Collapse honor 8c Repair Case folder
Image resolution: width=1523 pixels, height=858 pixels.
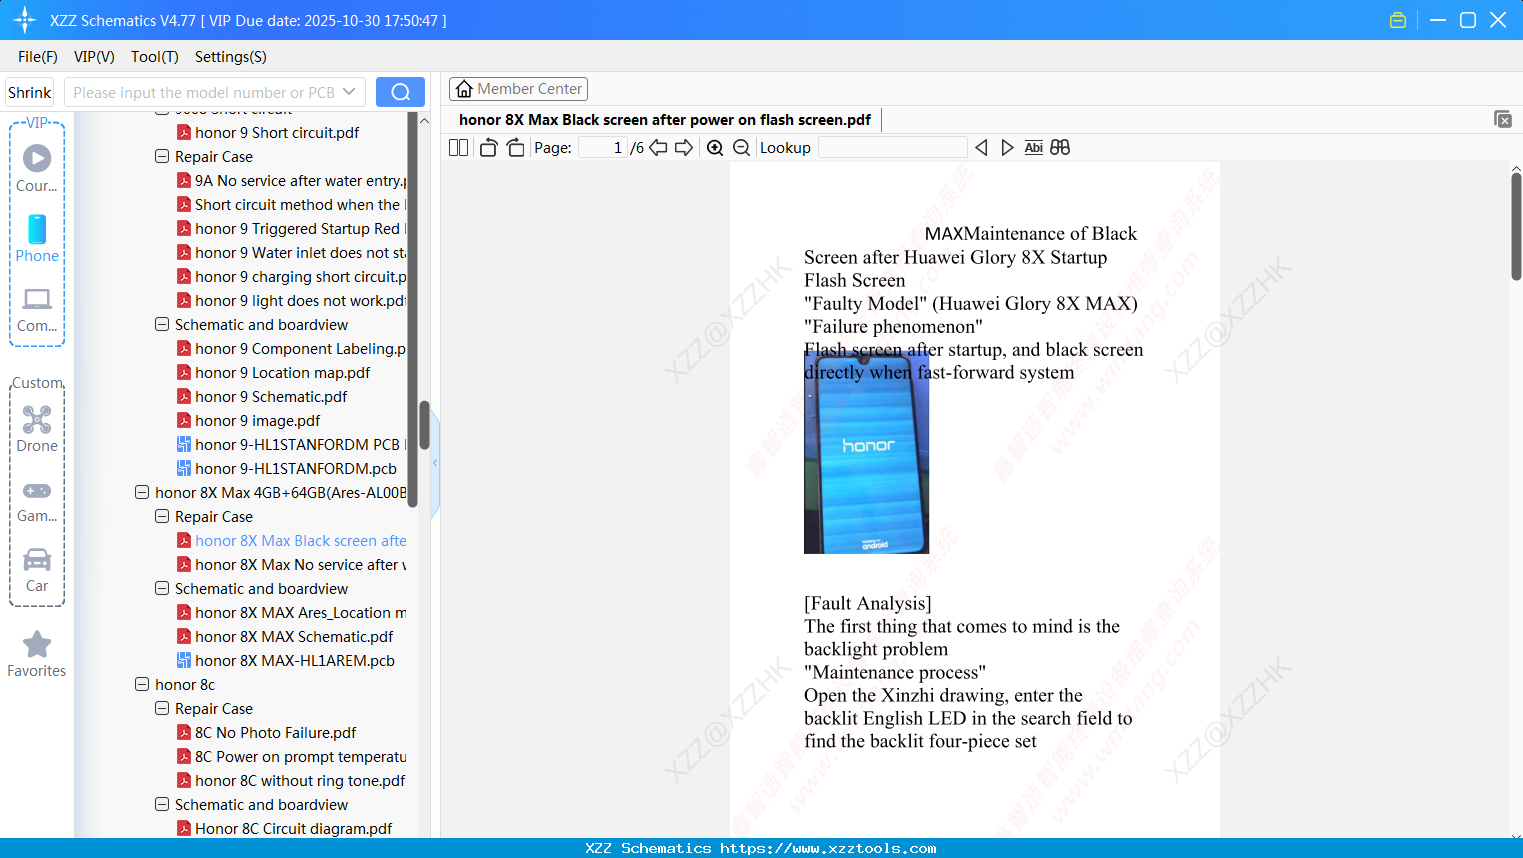tap(162, 708)
